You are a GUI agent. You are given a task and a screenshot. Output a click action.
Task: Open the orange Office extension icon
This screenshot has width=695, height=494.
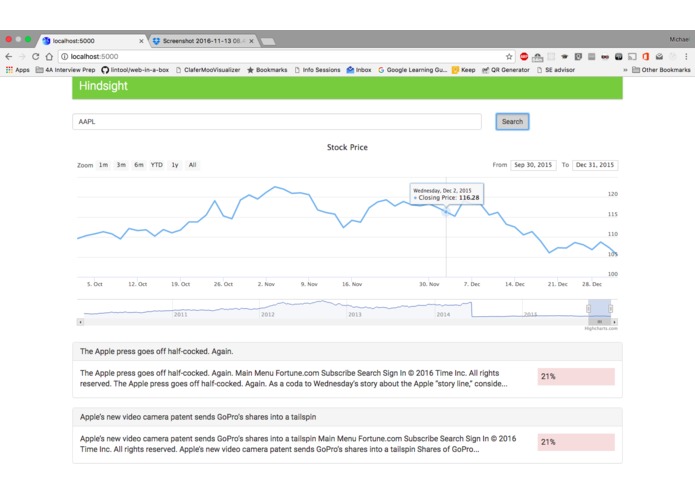(x=646, y=56)
